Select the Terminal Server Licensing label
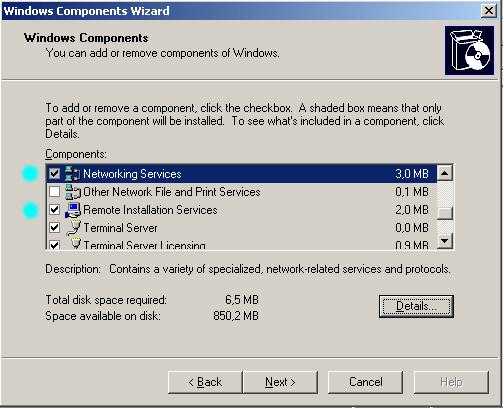Viewport: 503px width, 408px height. 144,245
